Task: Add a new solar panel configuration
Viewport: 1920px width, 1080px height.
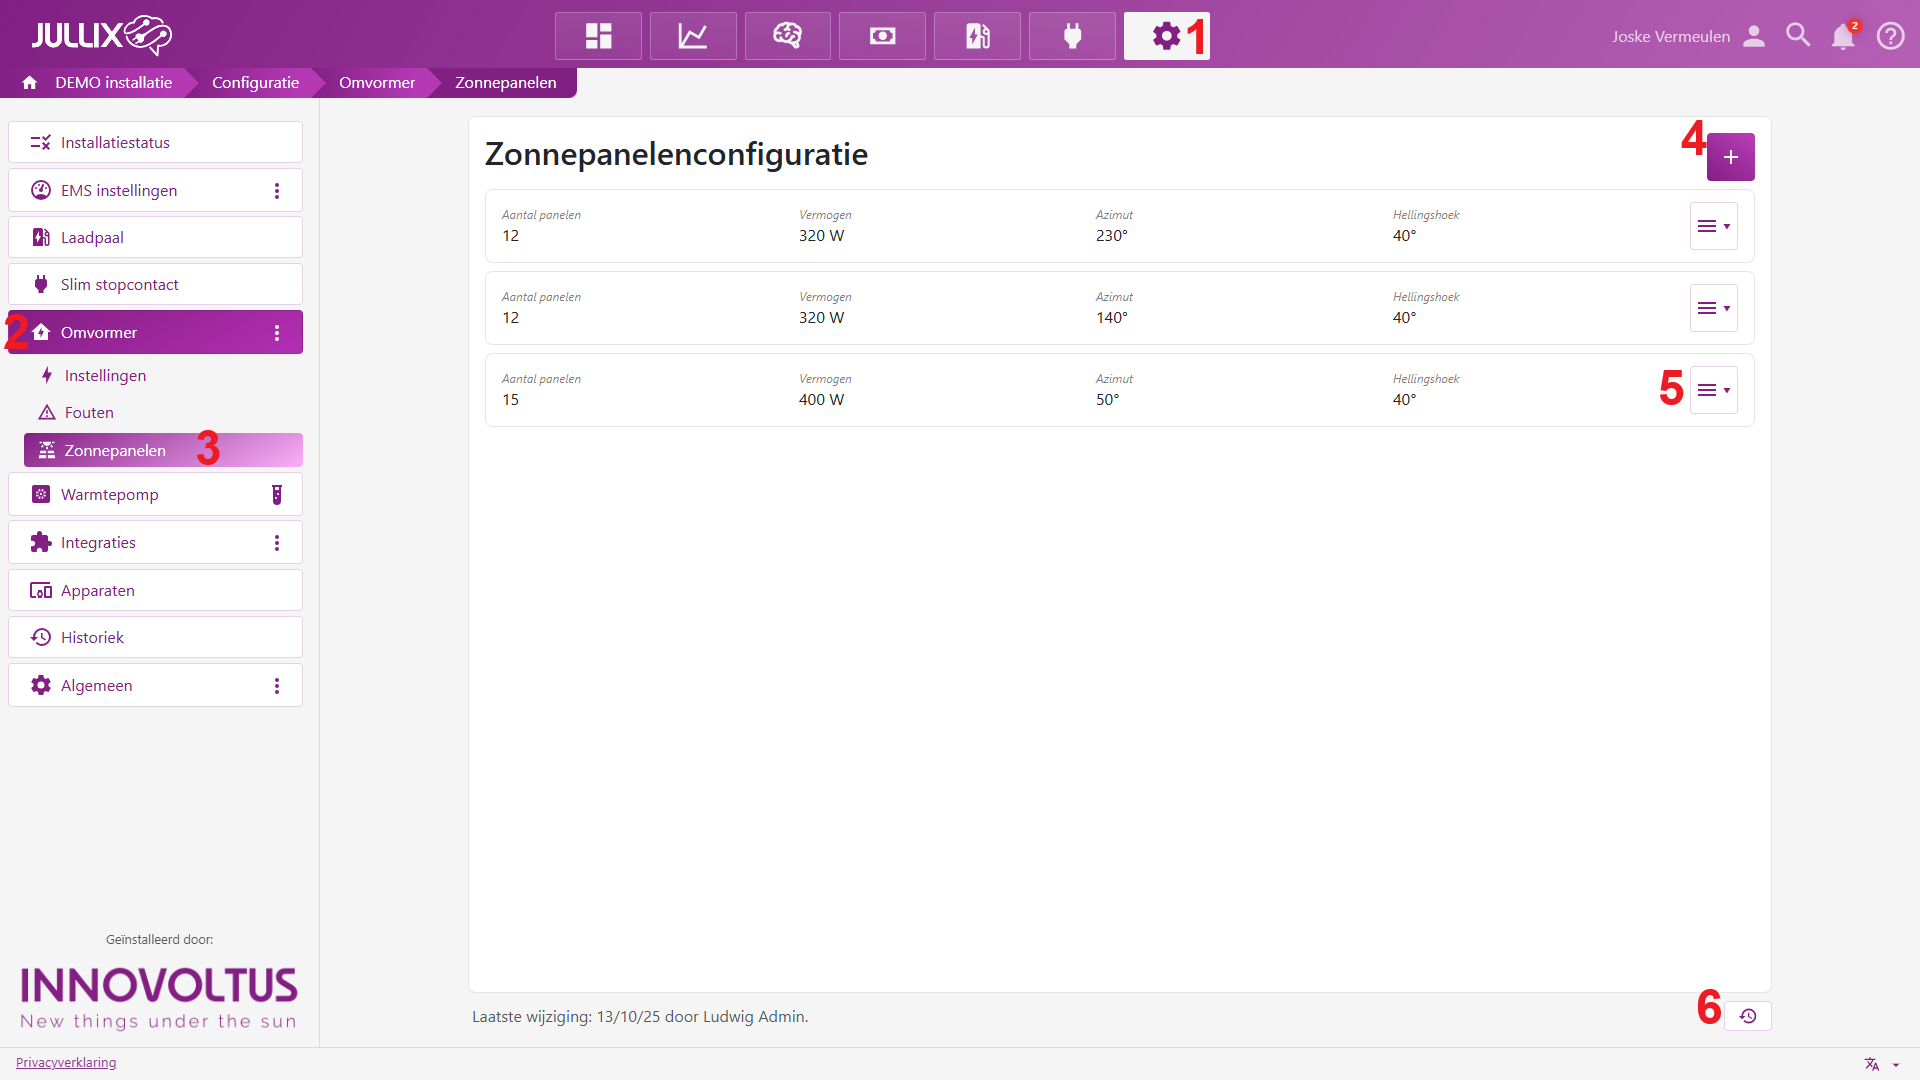Action: (1730, 157)
